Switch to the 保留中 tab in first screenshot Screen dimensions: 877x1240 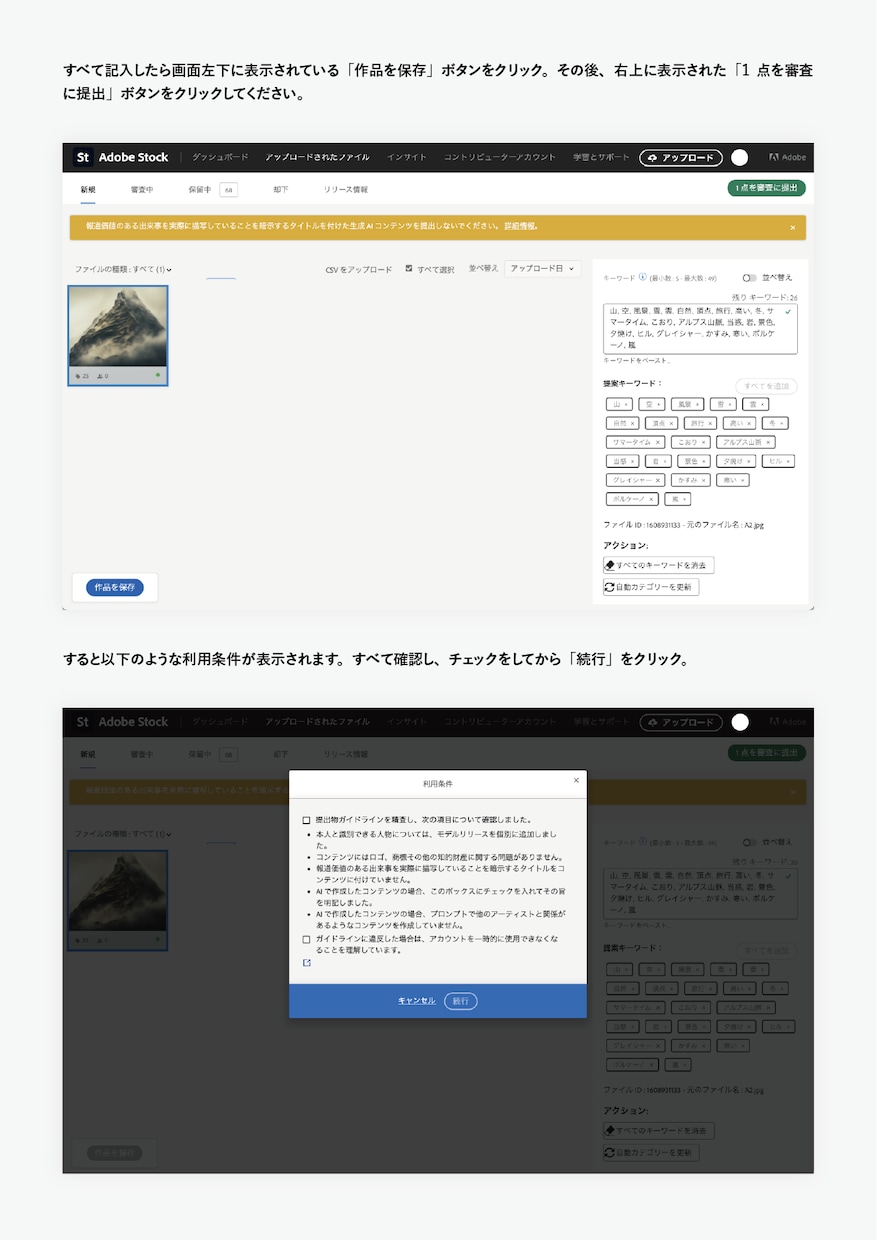pyautogui.click(x=199, y=189)
